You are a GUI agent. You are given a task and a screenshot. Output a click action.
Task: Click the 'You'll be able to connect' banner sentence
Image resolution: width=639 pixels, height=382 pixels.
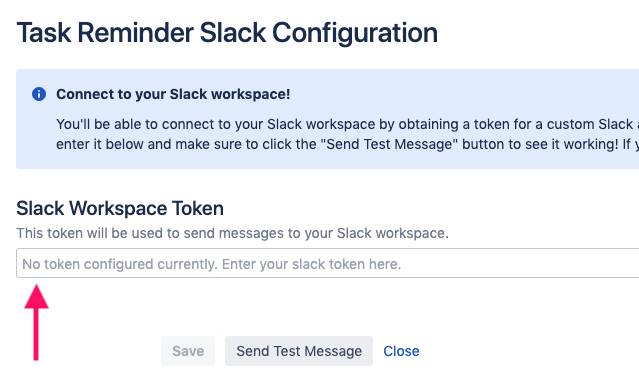(x=348, y=124)
